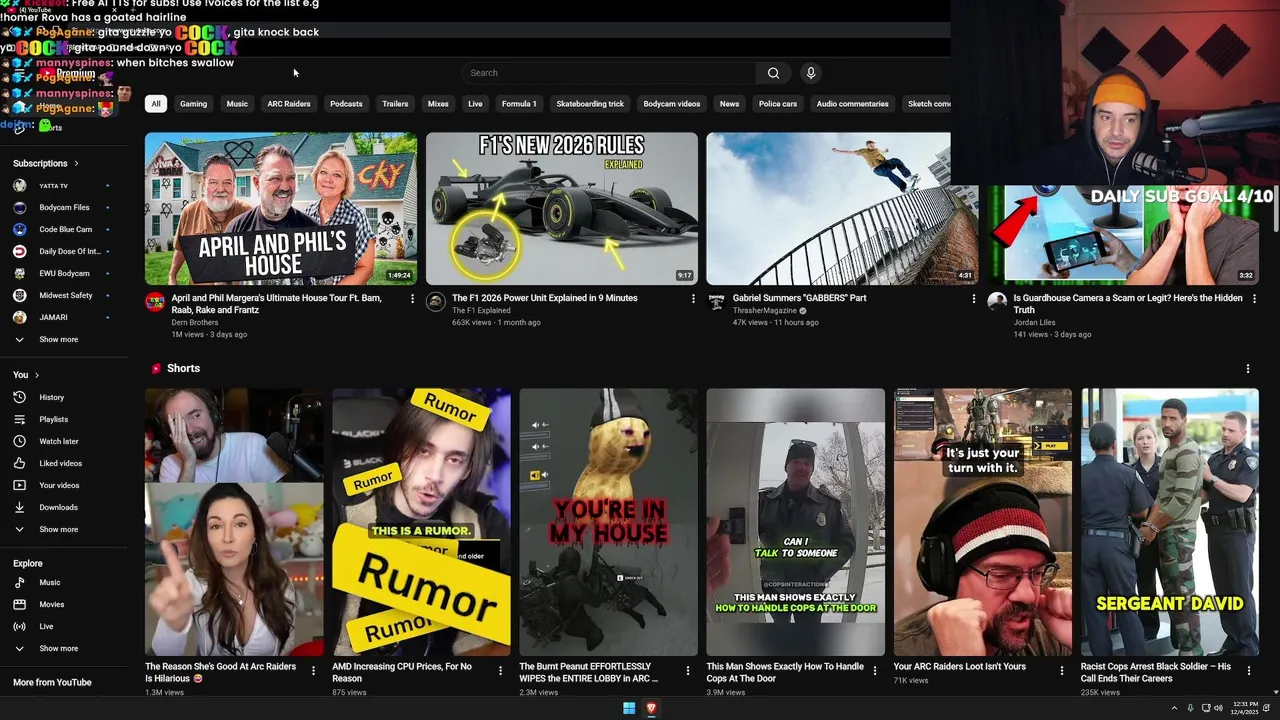Viewport: 1280px width, 720px height.
Task: Select the Formula 1 filter chip
Action: coord(519,104)
